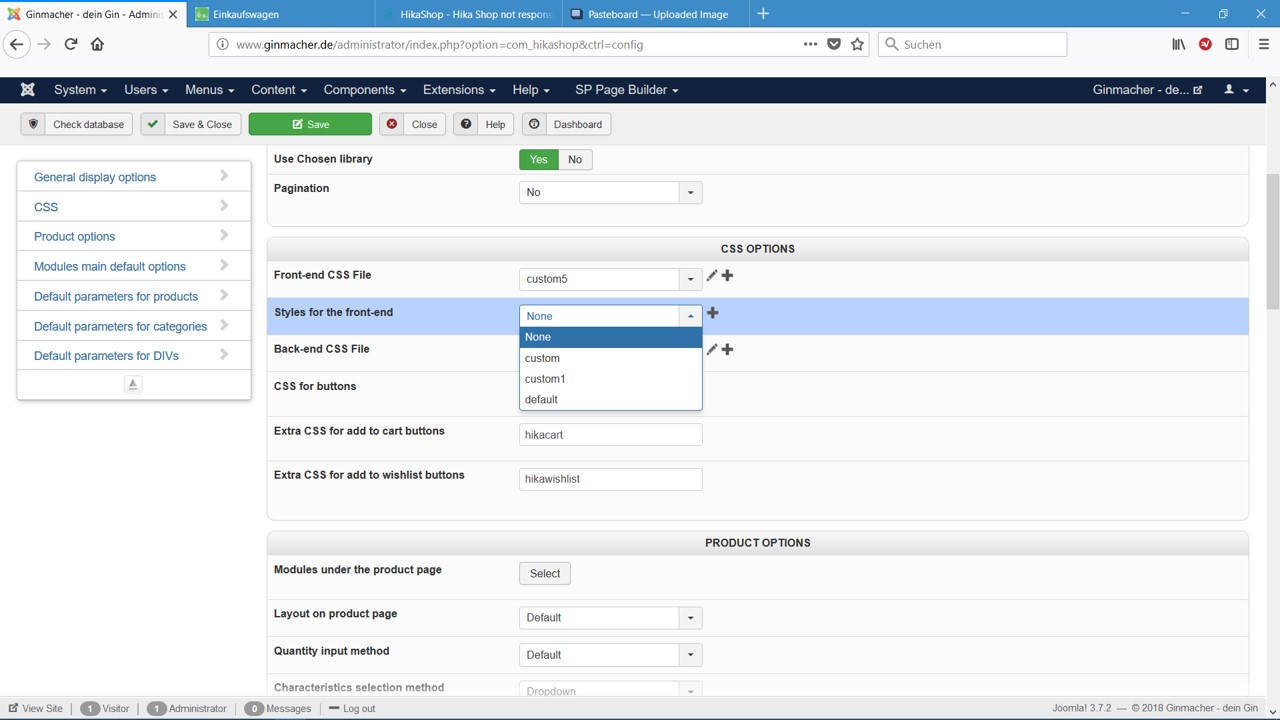Screen dimensions: 1280x720
Task: Click the edit pencil for Back-end CSS File
Action: tap(712, 350)
